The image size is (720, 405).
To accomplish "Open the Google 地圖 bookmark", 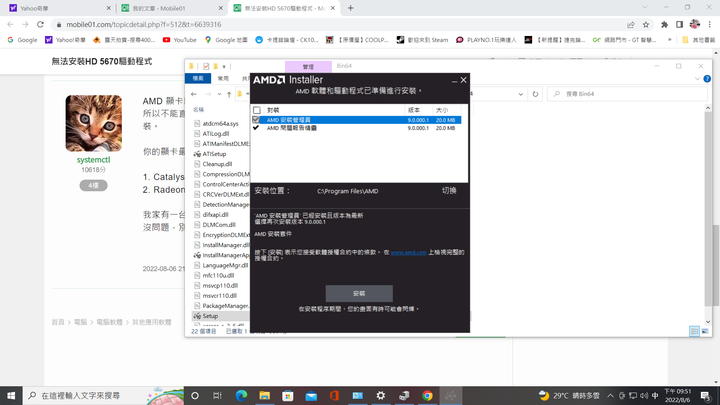I will point(226,40).
